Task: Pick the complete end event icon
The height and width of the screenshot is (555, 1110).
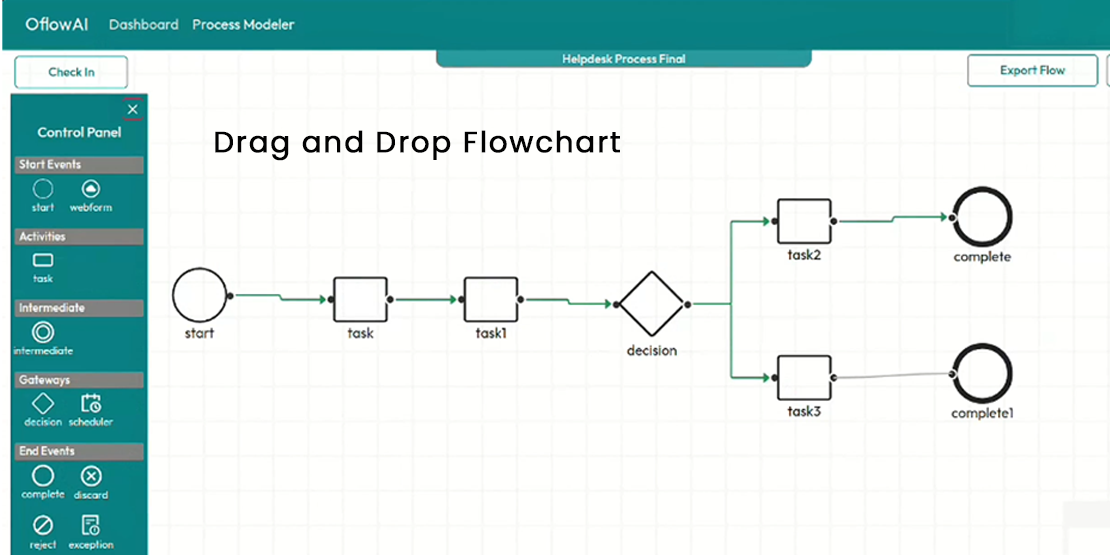Action: click(x=43, y=477)
